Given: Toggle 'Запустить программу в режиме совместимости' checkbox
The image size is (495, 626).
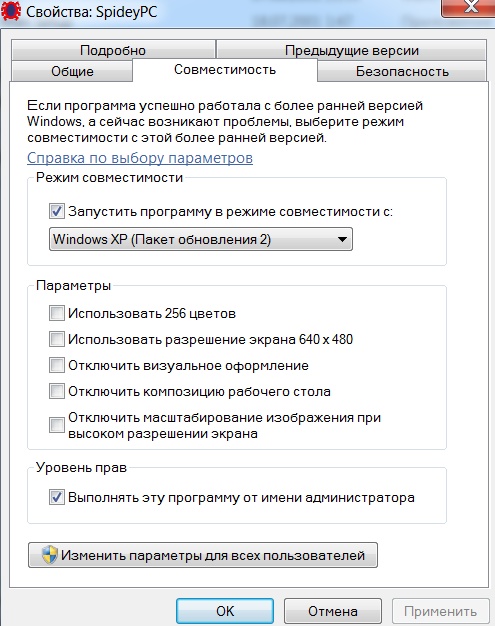Looking at the screenshot, I should 57,211.
